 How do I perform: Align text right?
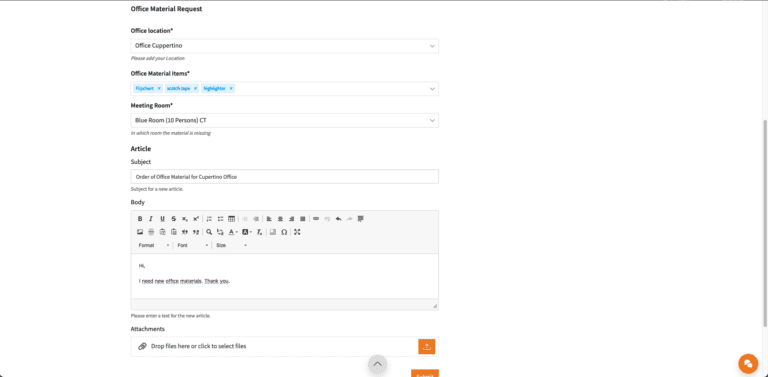point(291,219)
